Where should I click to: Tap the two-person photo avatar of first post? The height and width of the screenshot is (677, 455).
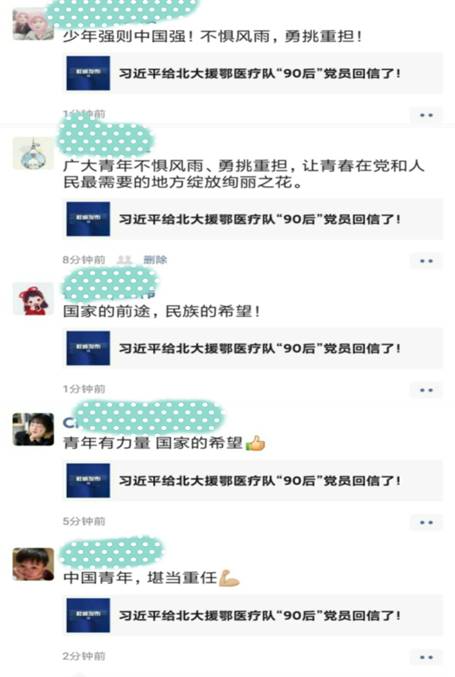[x=33, y=24]
